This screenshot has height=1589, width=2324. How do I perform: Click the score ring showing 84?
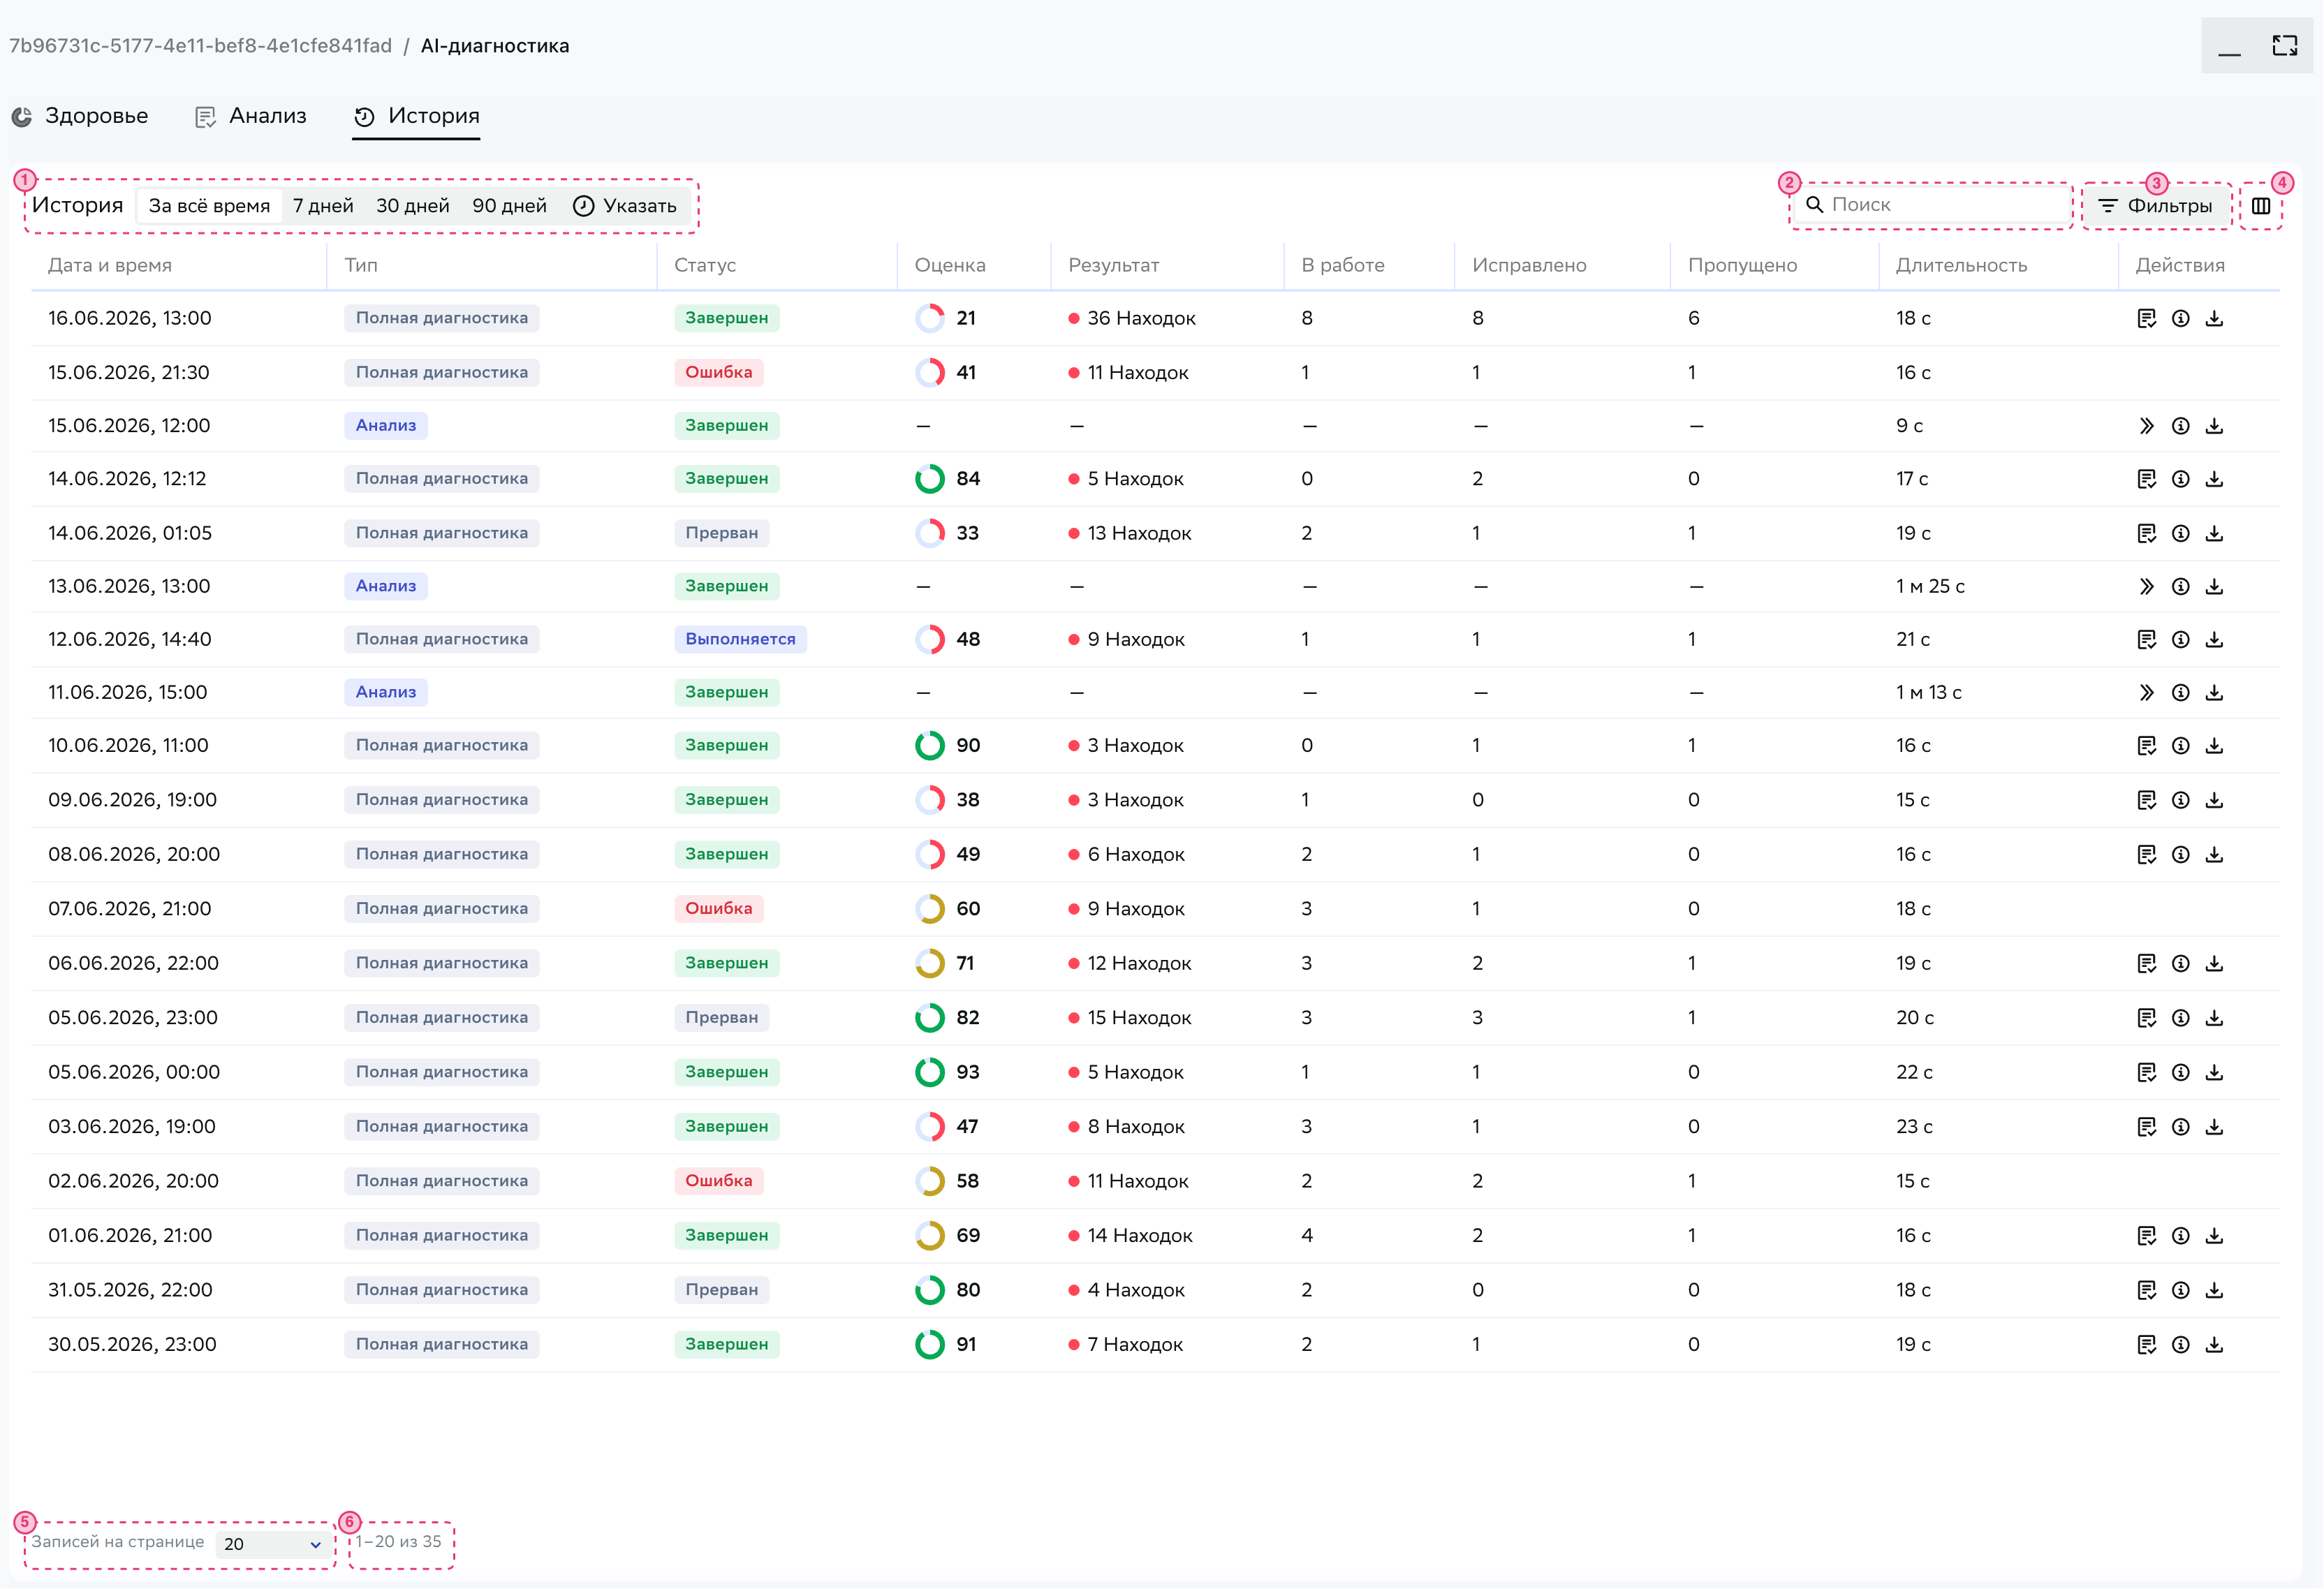click(930, 479)
